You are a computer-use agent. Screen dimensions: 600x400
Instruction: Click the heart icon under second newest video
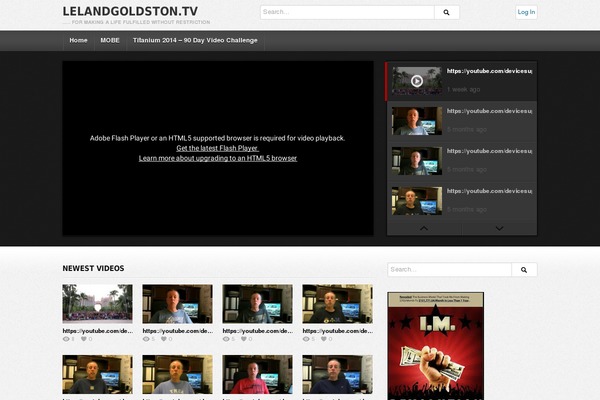point(163,339)
